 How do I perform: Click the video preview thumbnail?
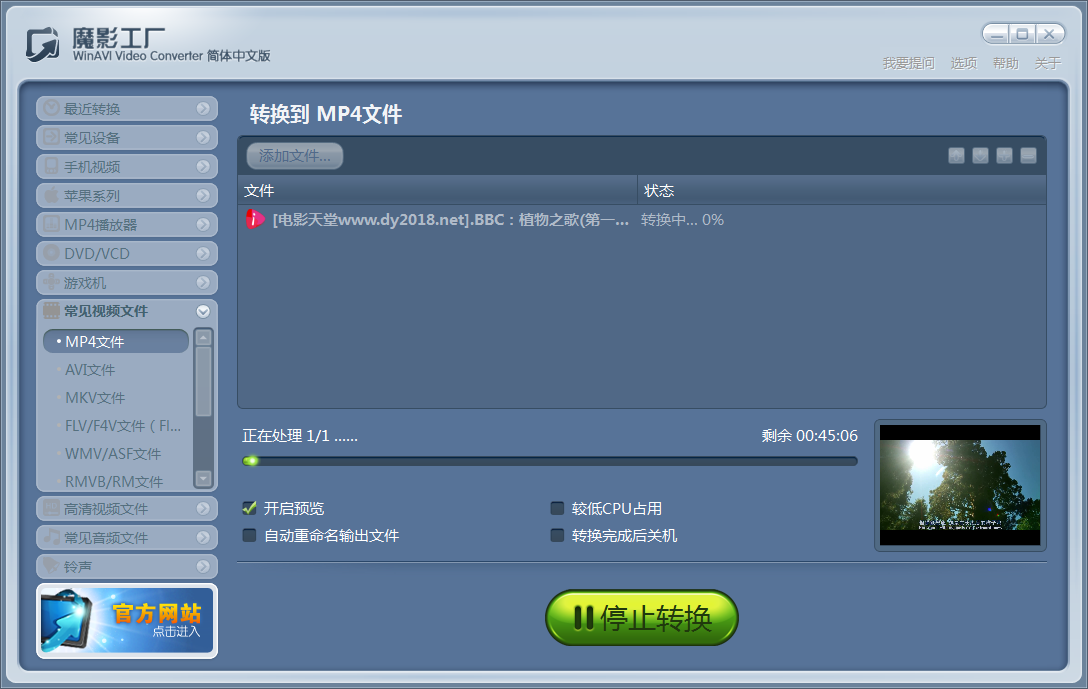pyautogui.click(x=960, y=485)
